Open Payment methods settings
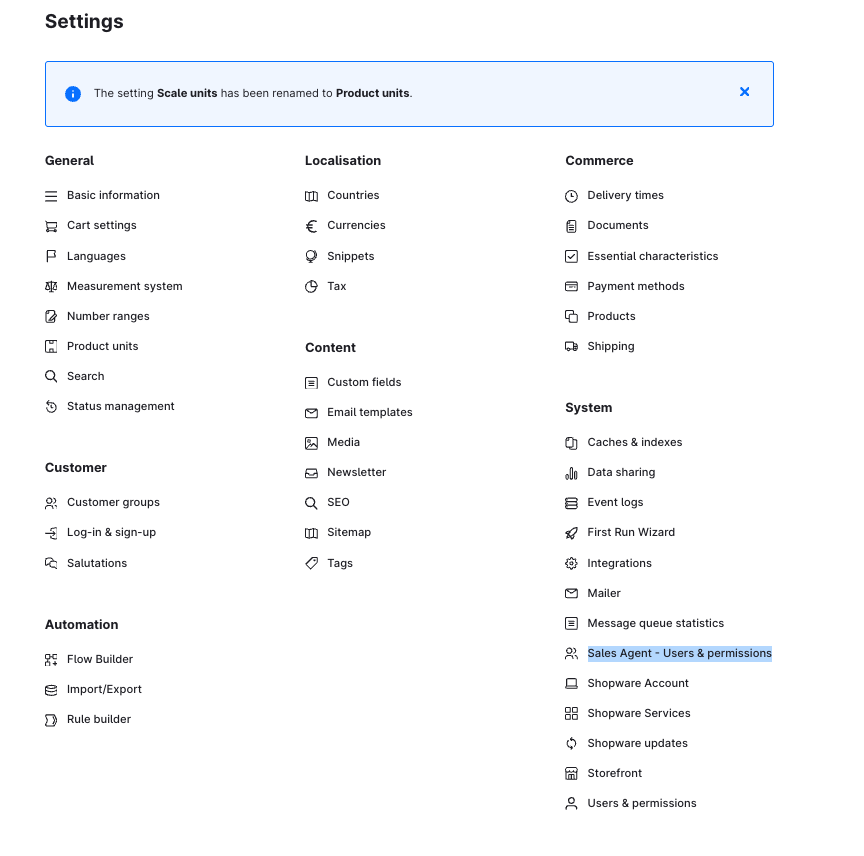Viewport: 864px width, 856px height. tap(635, 287)
